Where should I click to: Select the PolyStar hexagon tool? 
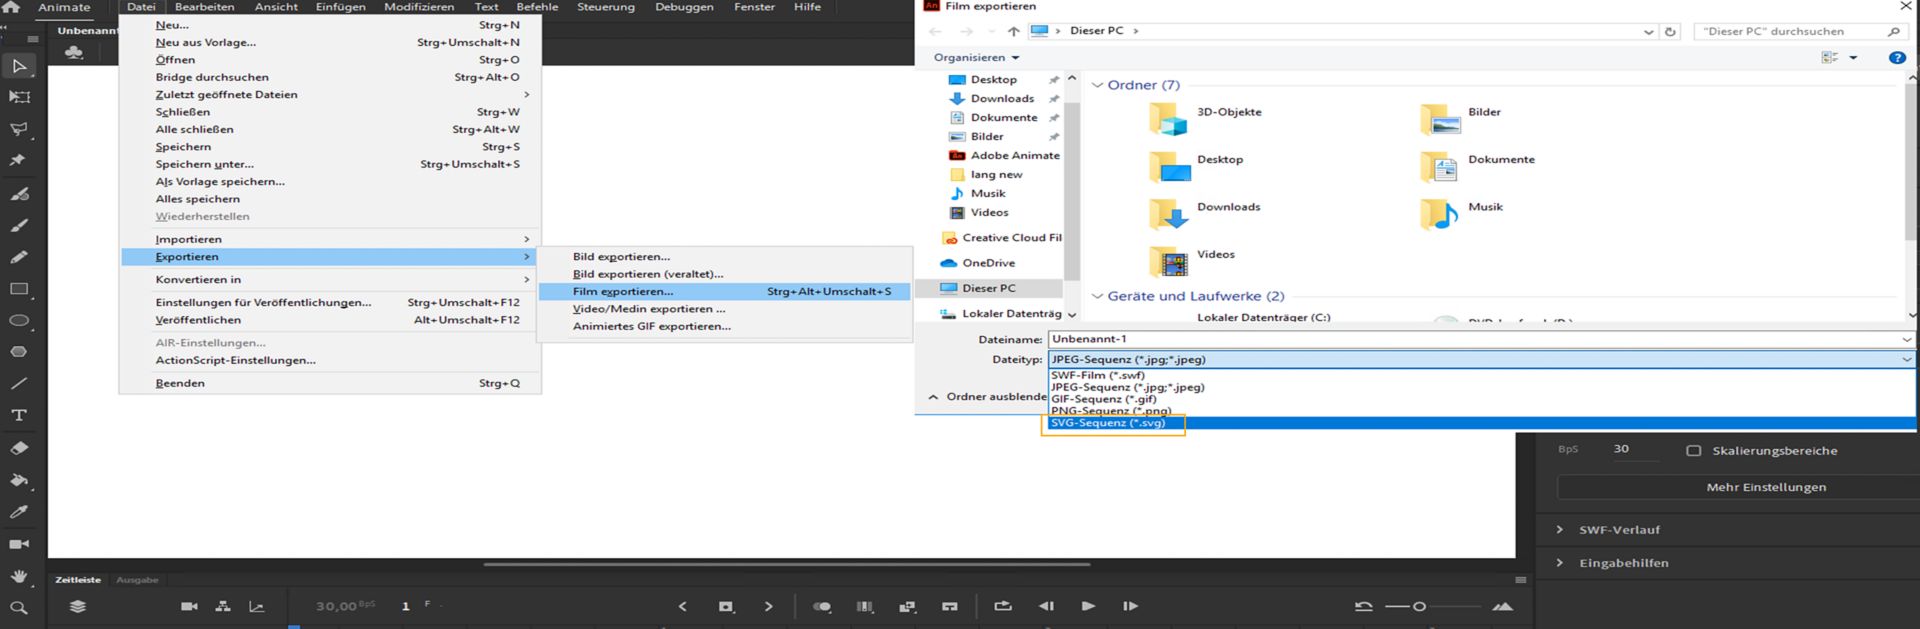tap(19, 352)
